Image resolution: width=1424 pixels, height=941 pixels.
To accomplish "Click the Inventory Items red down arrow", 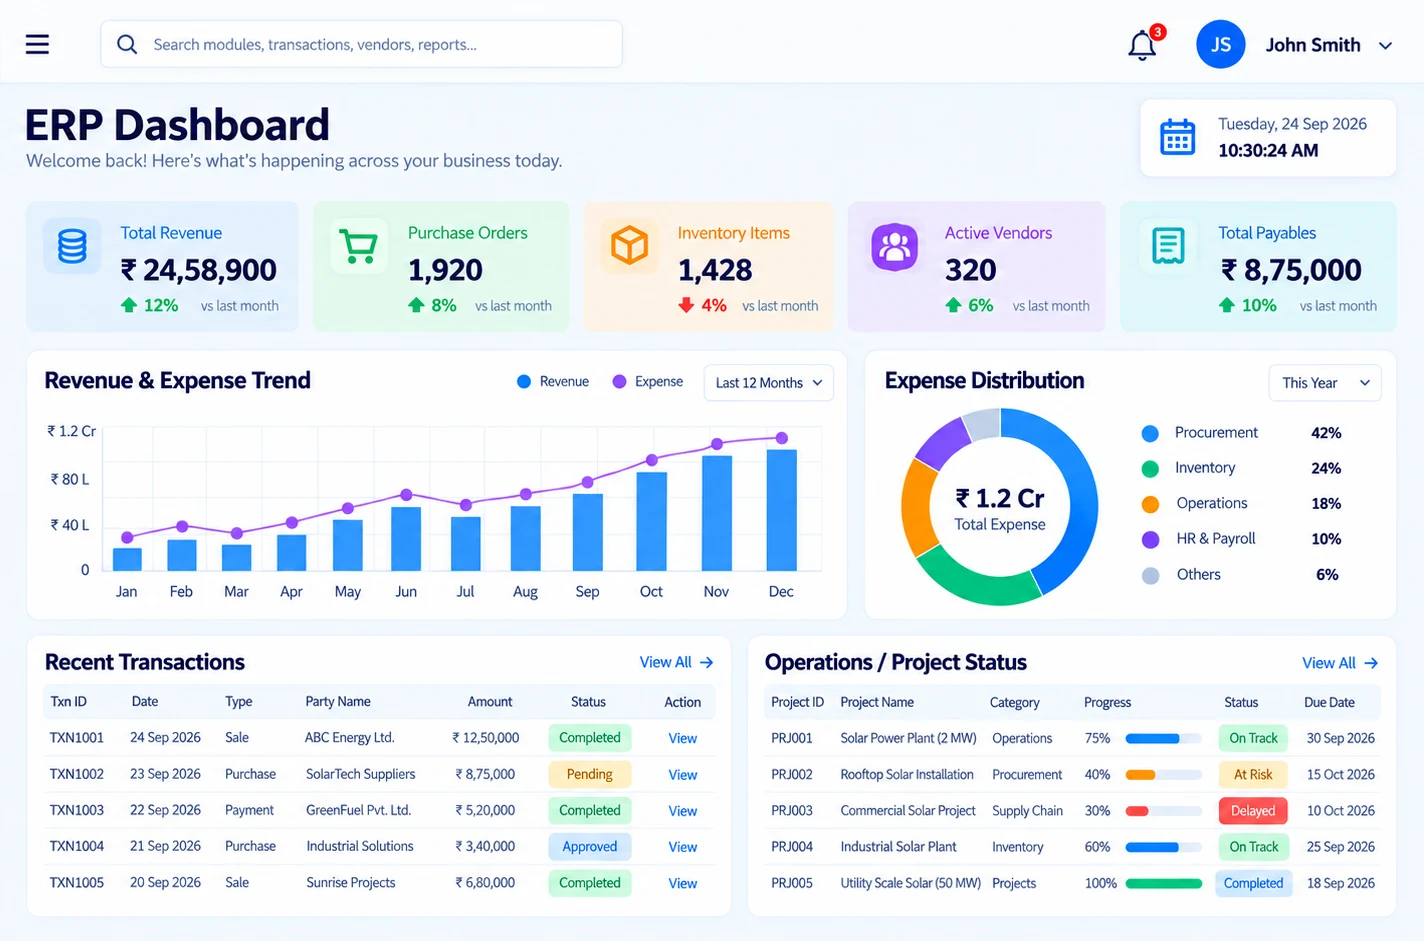I will [686, 305].
